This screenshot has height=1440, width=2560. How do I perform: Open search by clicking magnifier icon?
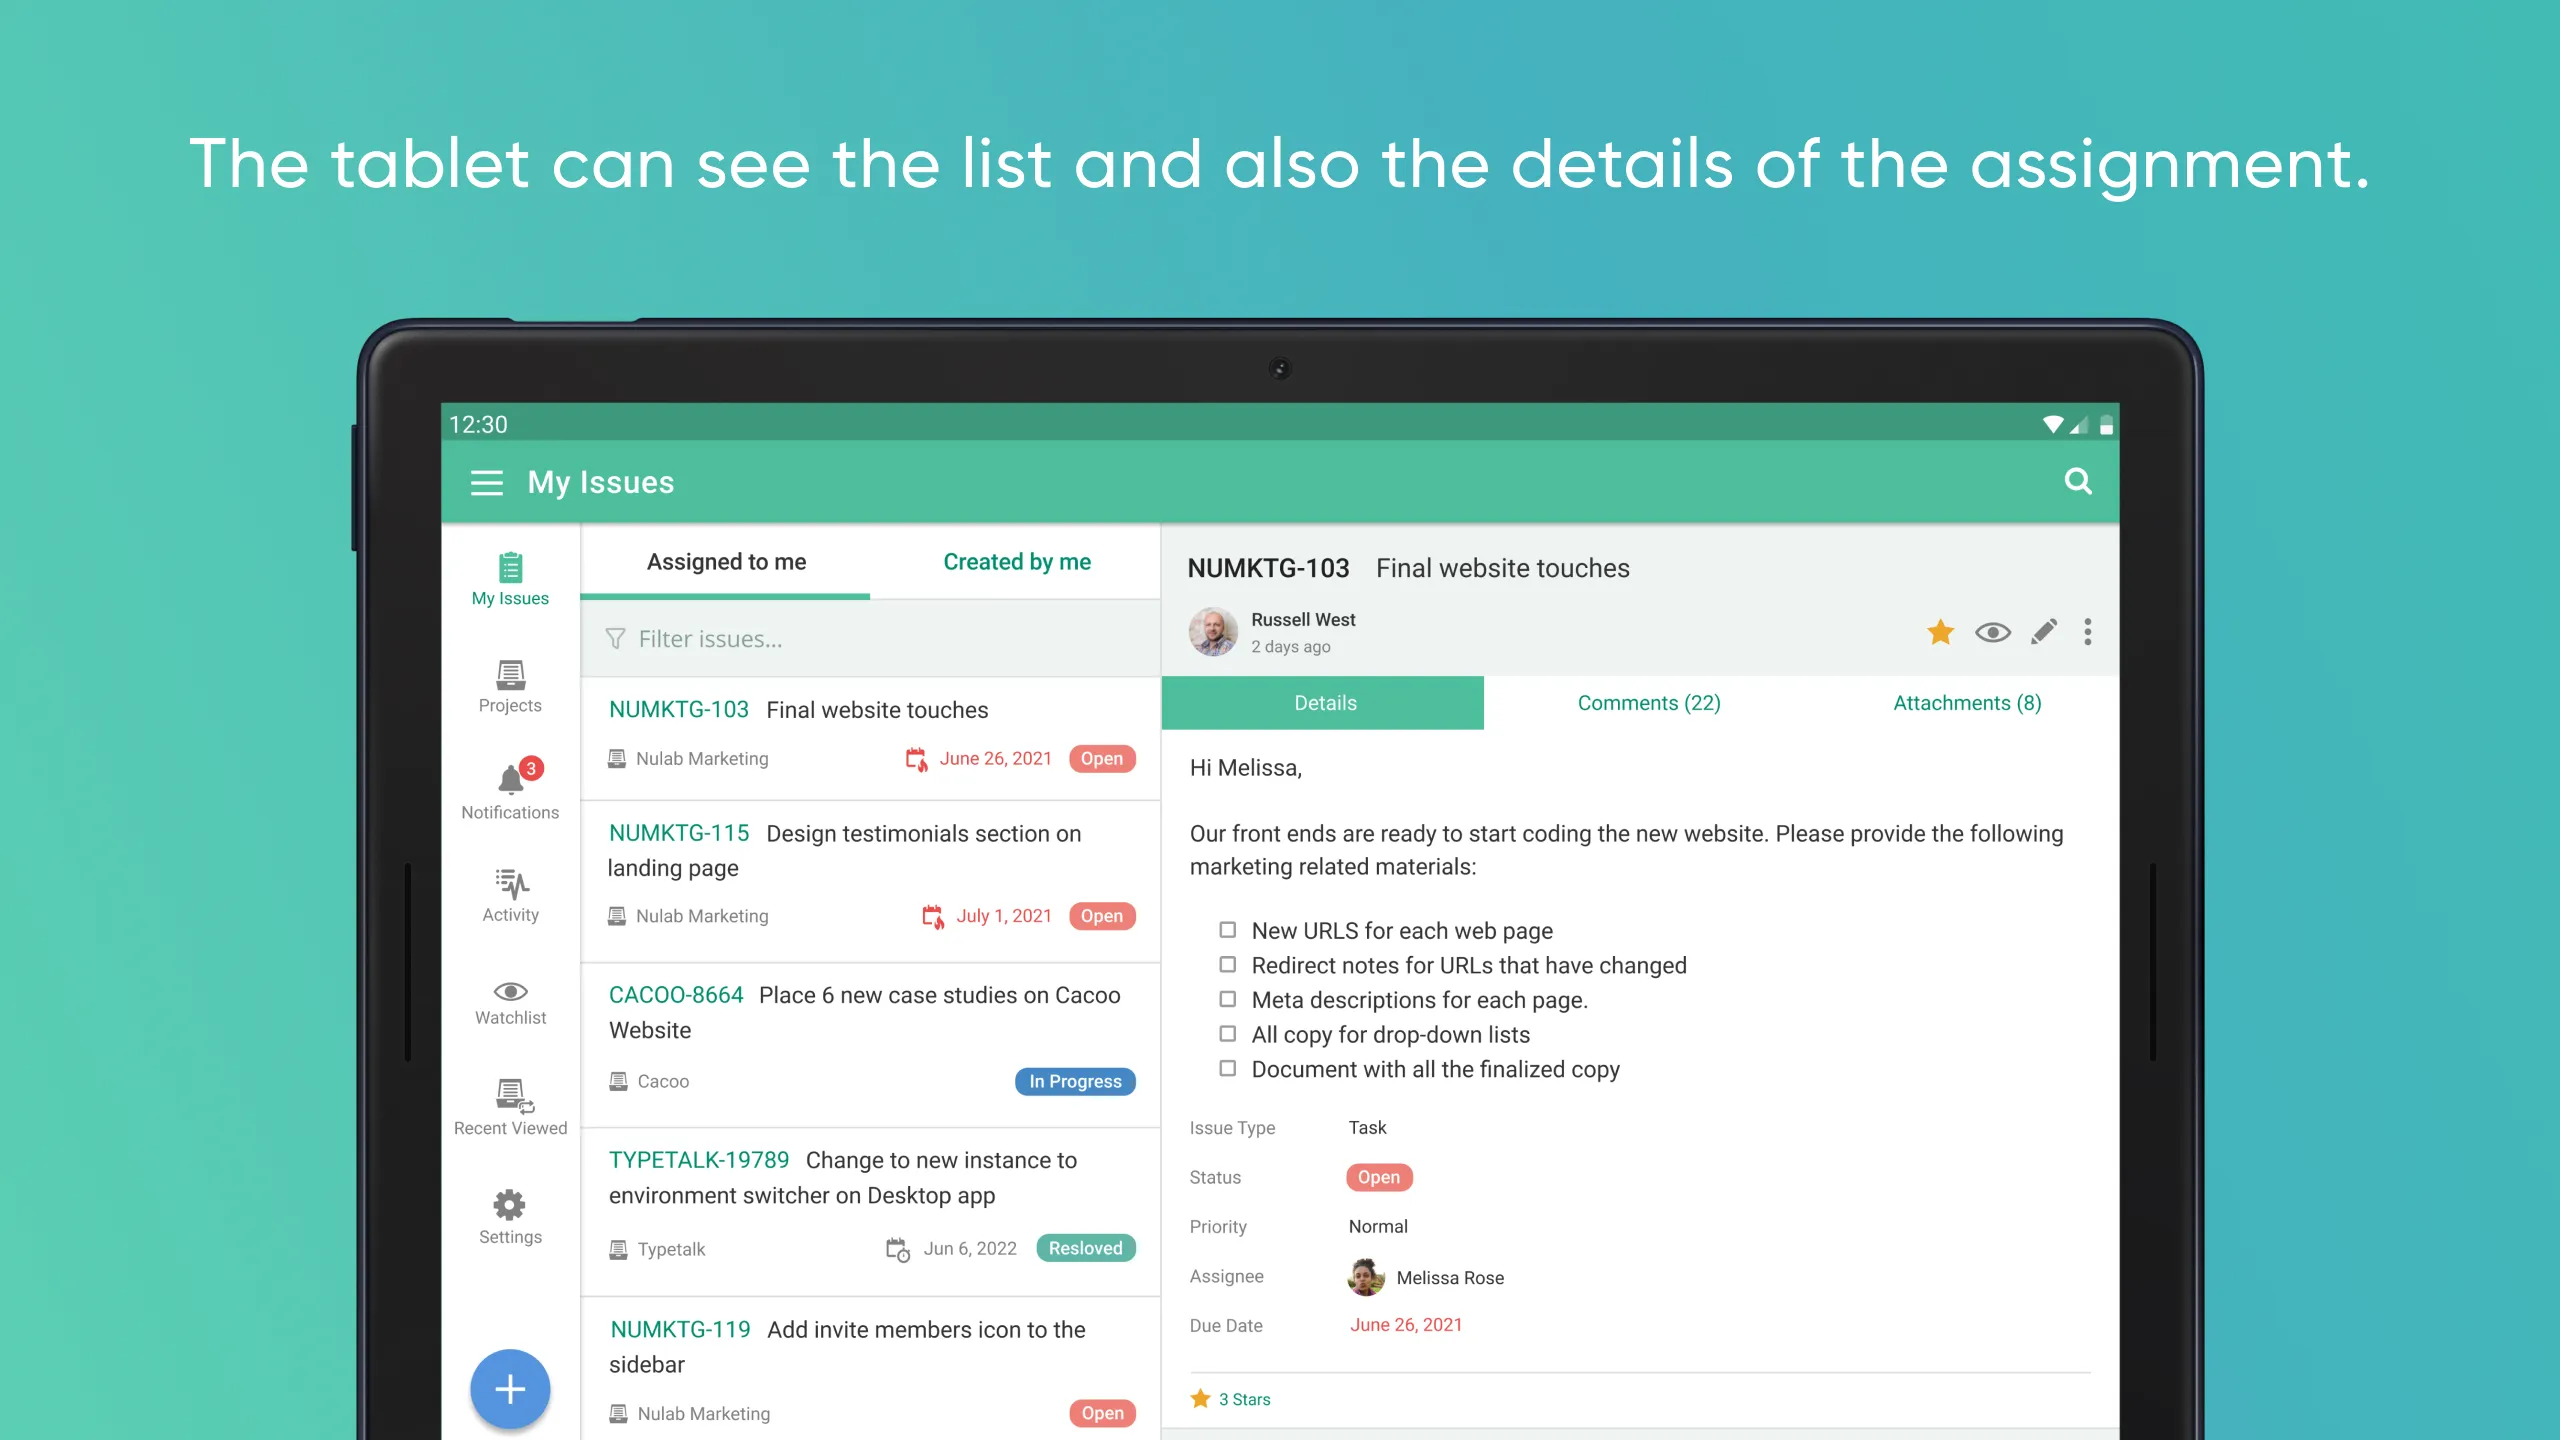[x=2078, y=482]
